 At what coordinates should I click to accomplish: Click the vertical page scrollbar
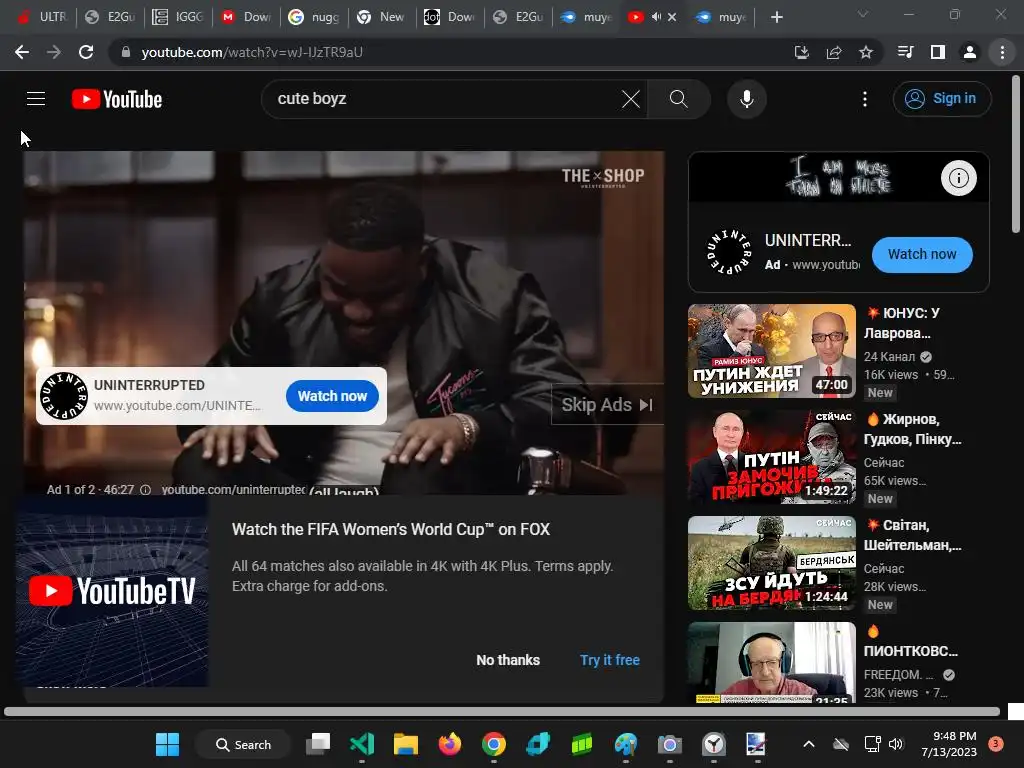(1016, 155)
